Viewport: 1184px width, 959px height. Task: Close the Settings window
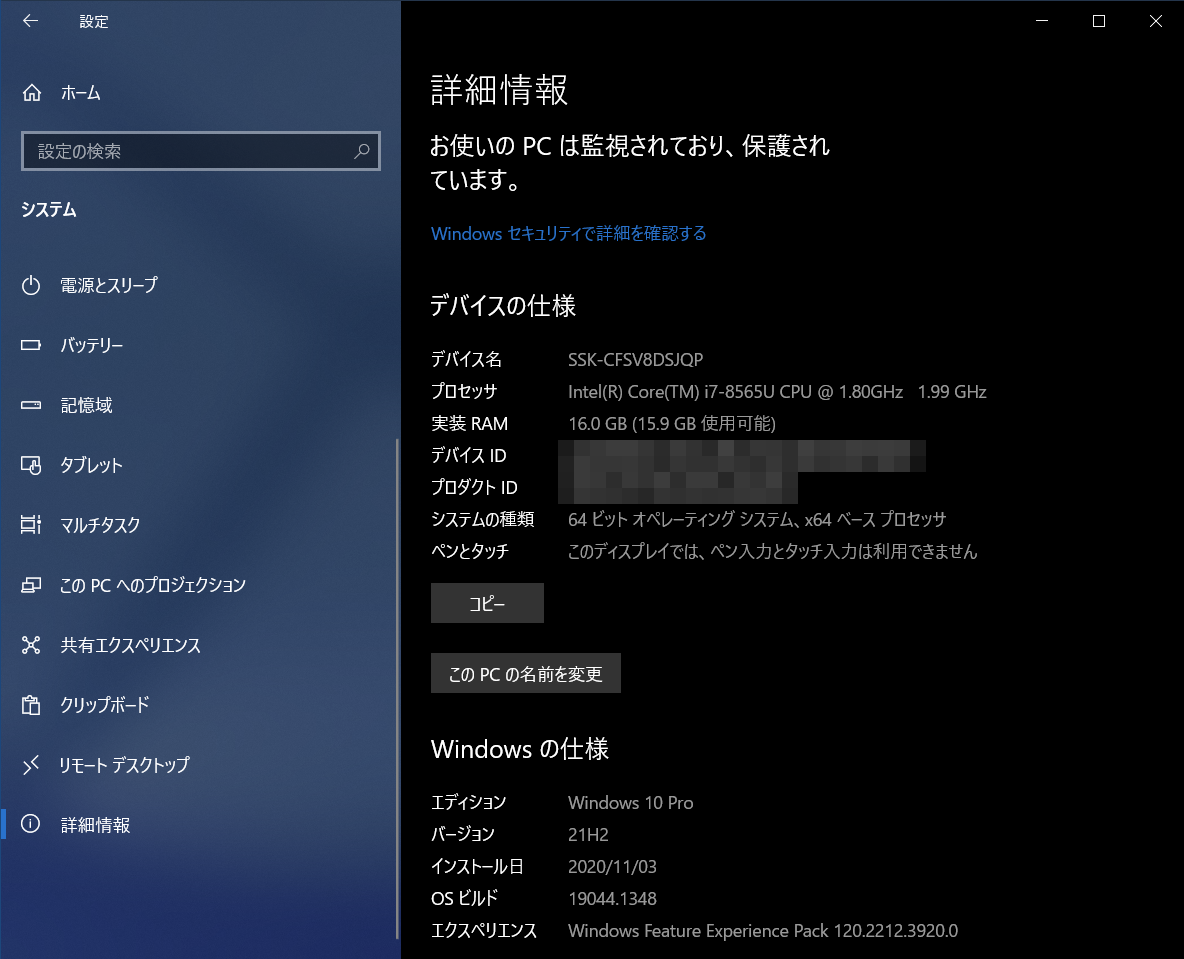(x=1155, y=21)
